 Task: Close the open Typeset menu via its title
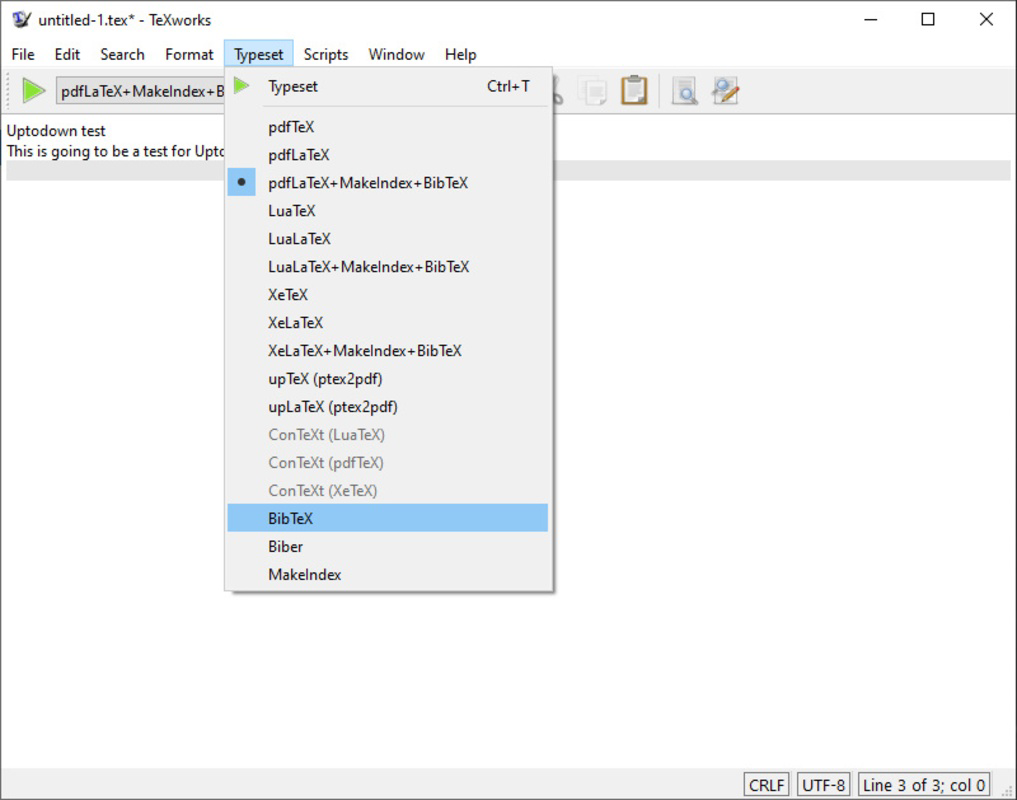259,55
